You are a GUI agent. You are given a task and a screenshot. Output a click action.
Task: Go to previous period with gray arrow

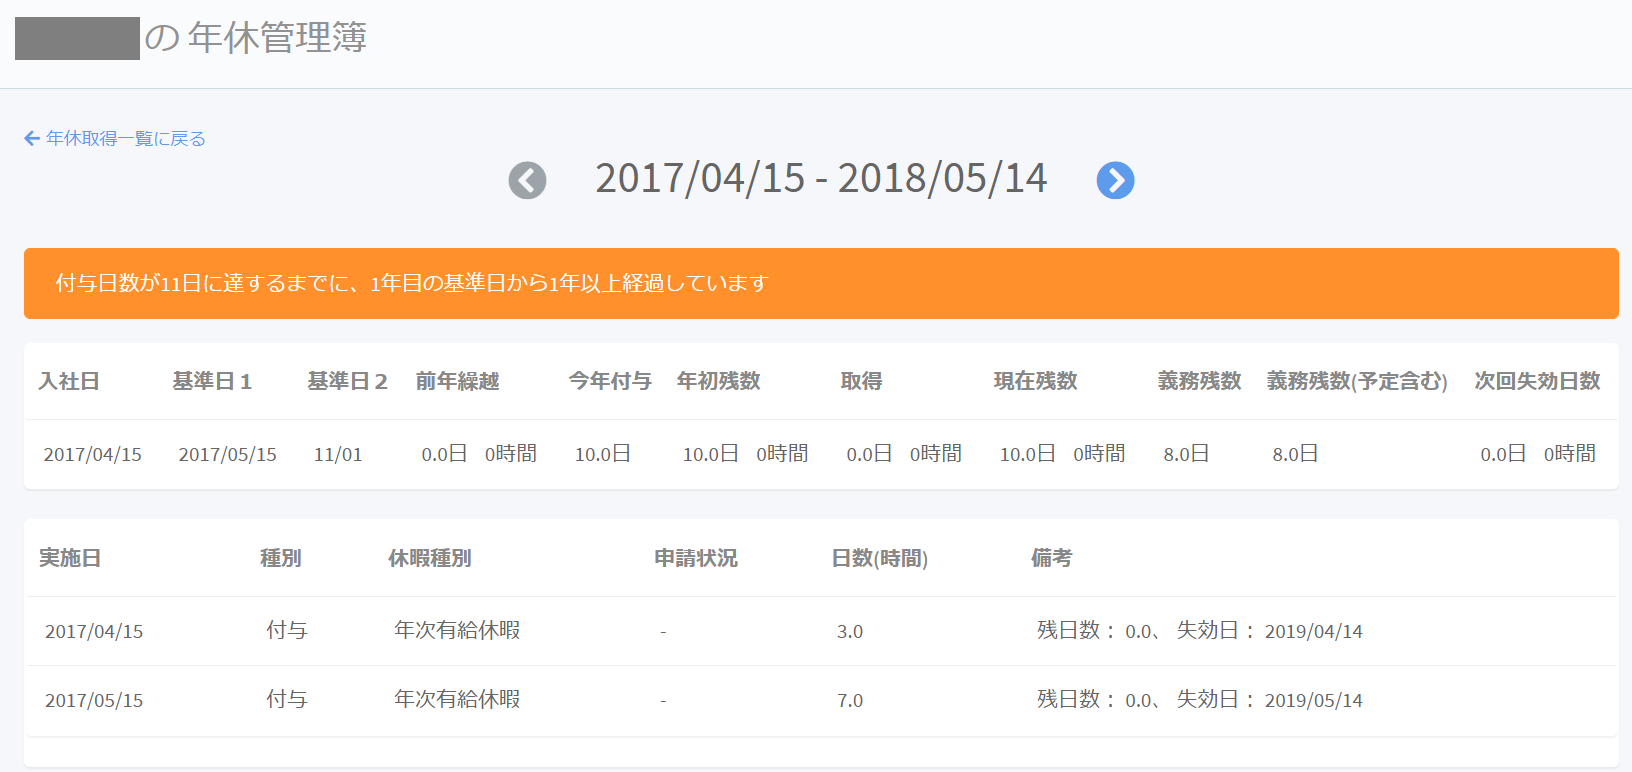point(527,181)
